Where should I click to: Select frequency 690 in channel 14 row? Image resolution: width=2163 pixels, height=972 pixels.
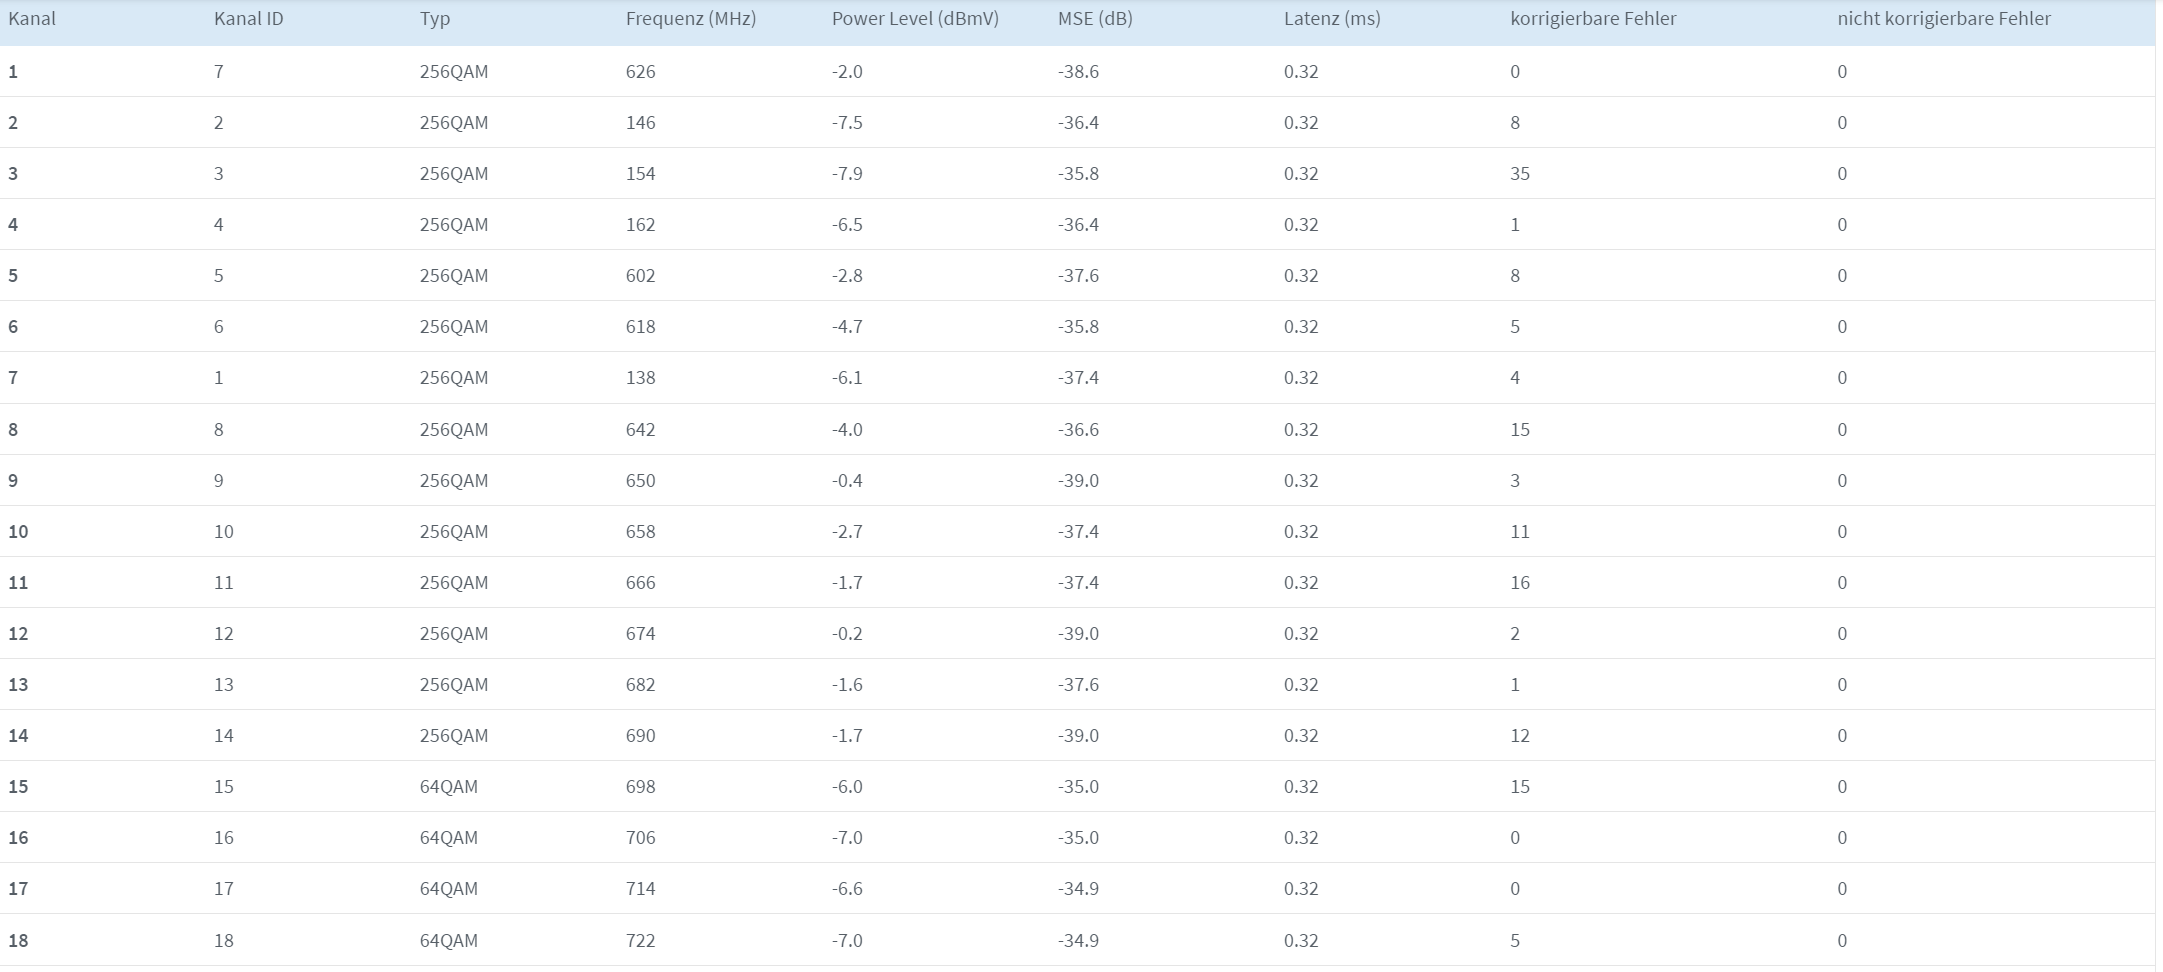(641, 736)
